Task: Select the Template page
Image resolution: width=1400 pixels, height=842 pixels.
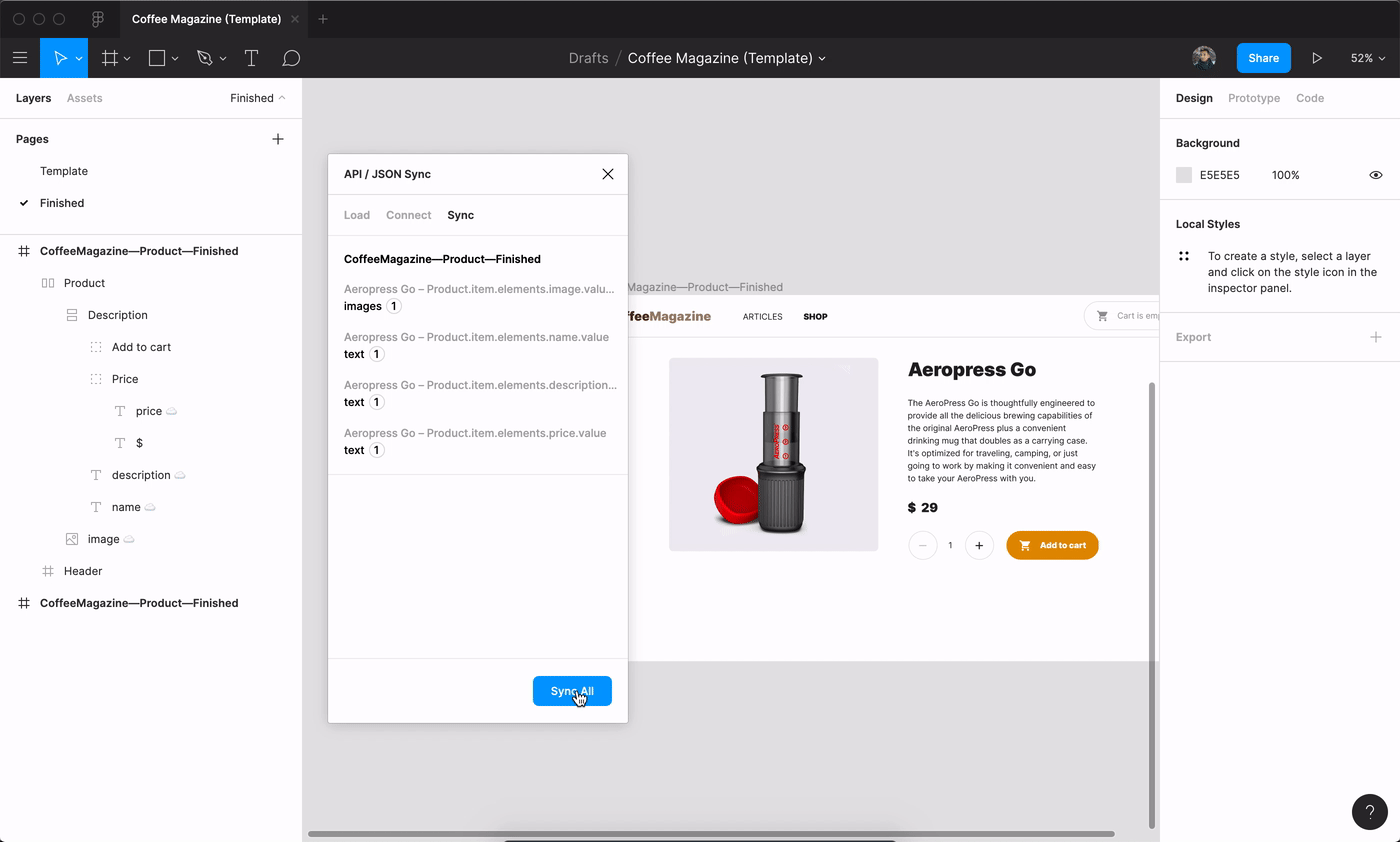Action: pos(64,171)
